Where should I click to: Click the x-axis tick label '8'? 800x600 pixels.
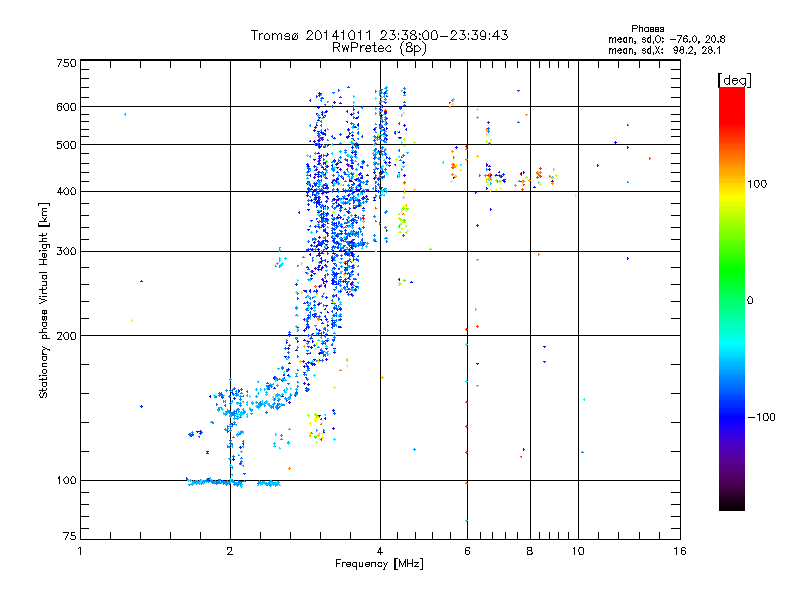click(x=530, y=551)
